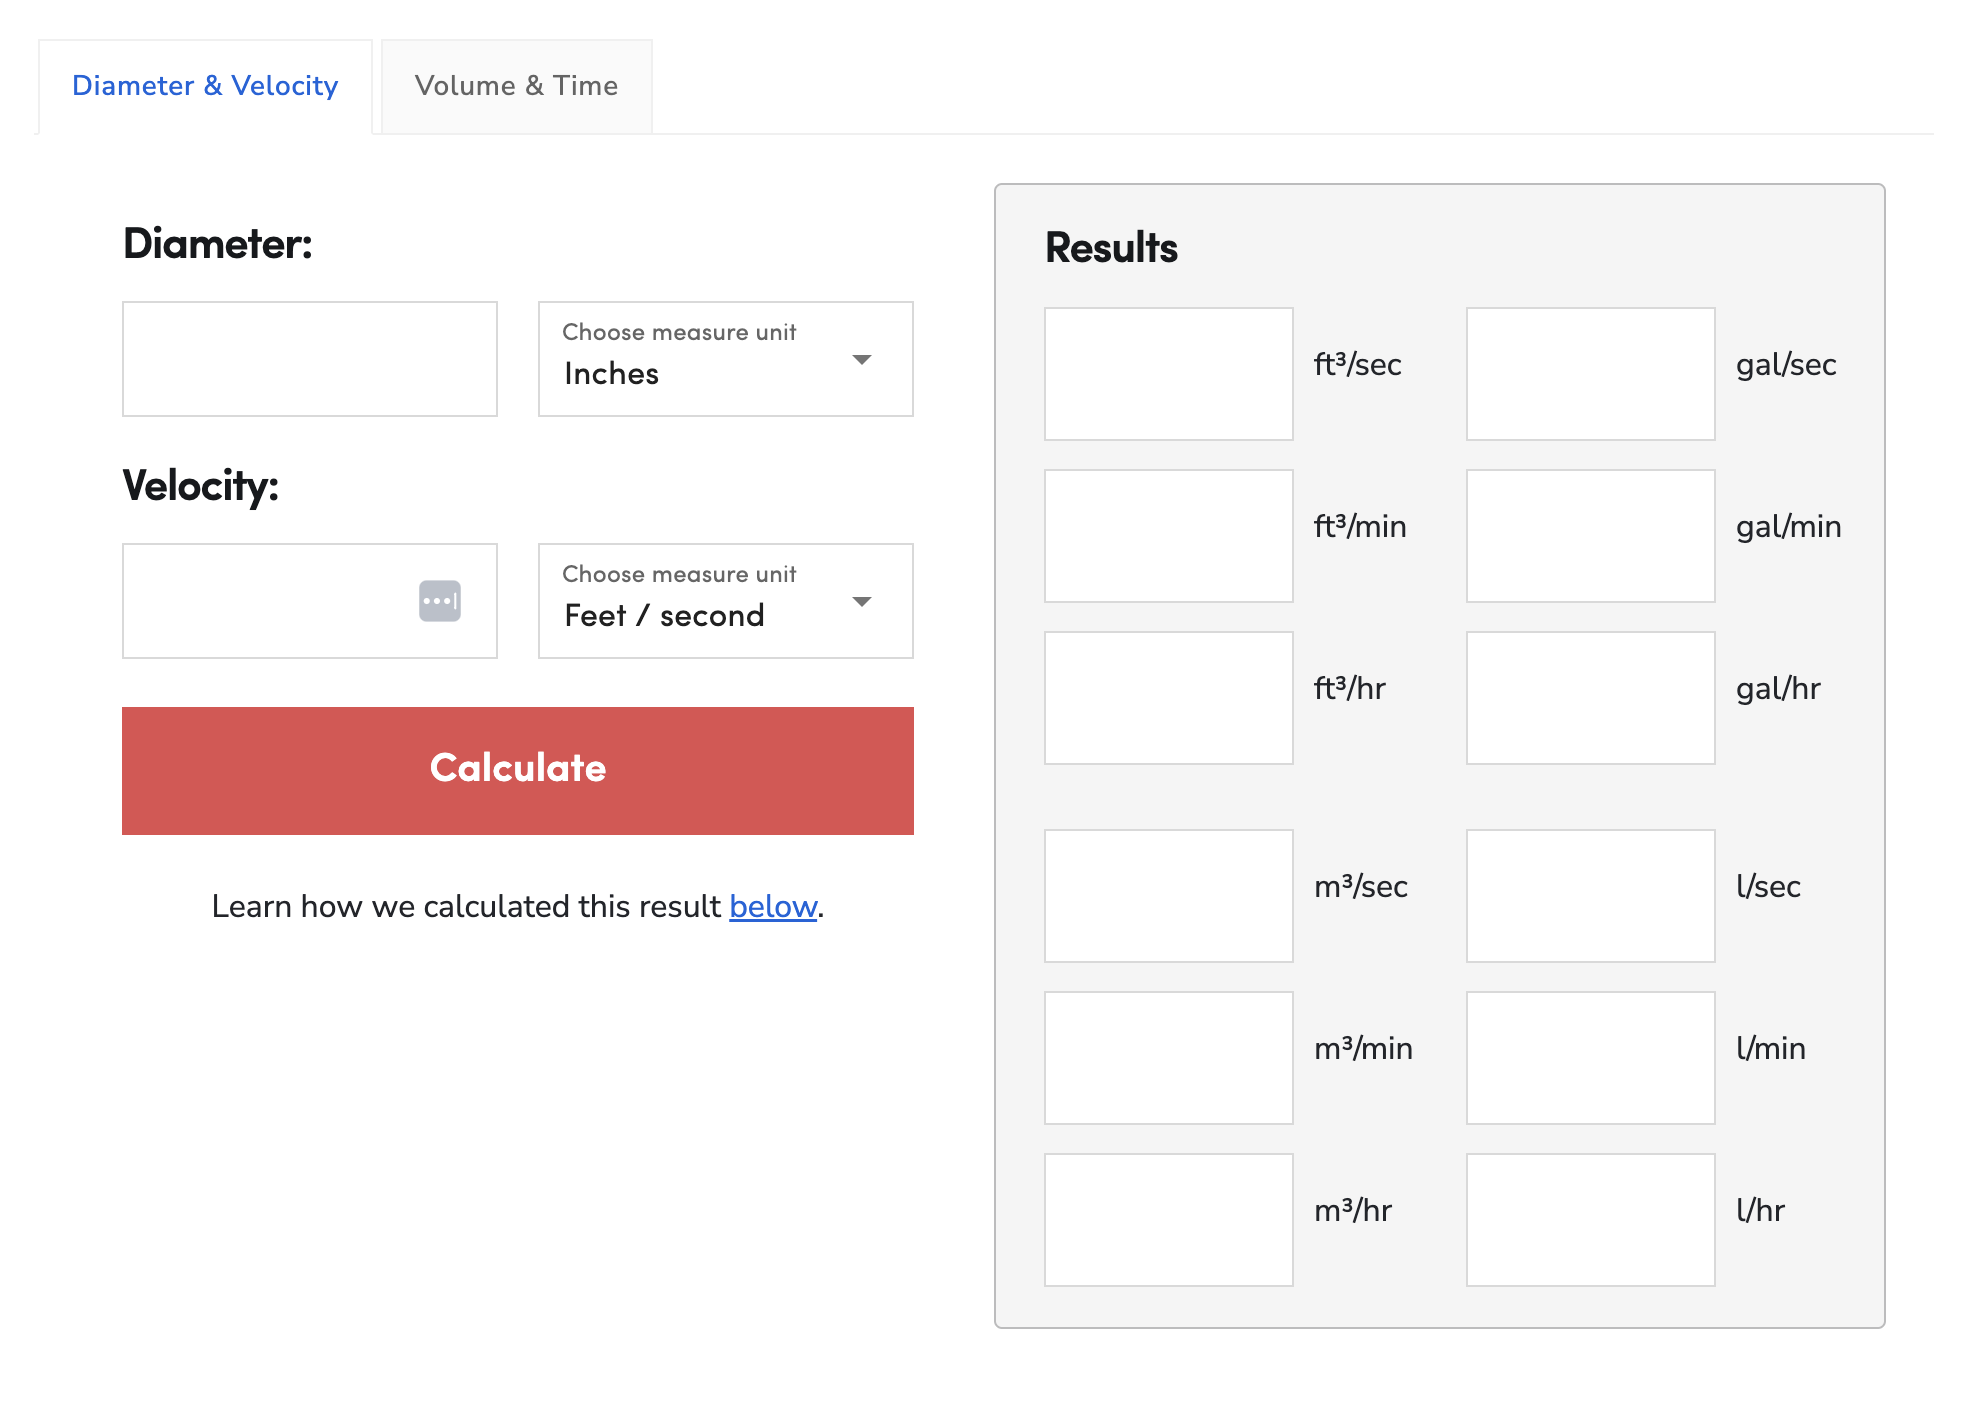The width and height of the screenshot is (1968, 1406).
Task: Open the Diameter measure unit dropdown
Action: click(x=724, y=358)
